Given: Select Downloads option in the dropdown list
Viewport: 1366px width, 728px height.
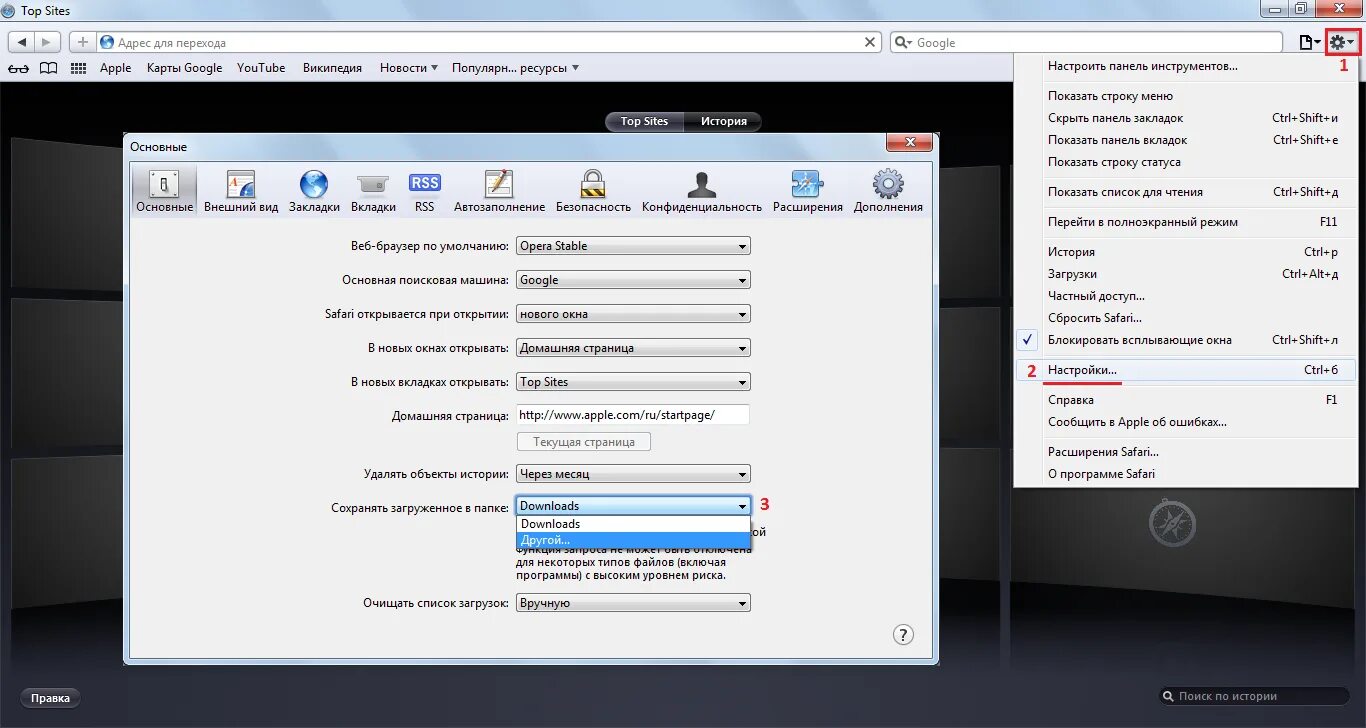Looking at the screenshot, I should point(633,524).
